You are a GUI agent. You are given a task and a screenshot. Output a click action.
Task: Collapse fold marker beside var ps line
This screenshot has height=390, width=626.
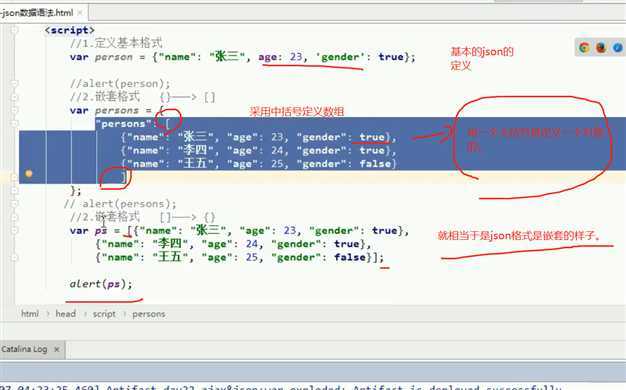tap(15, 230)
